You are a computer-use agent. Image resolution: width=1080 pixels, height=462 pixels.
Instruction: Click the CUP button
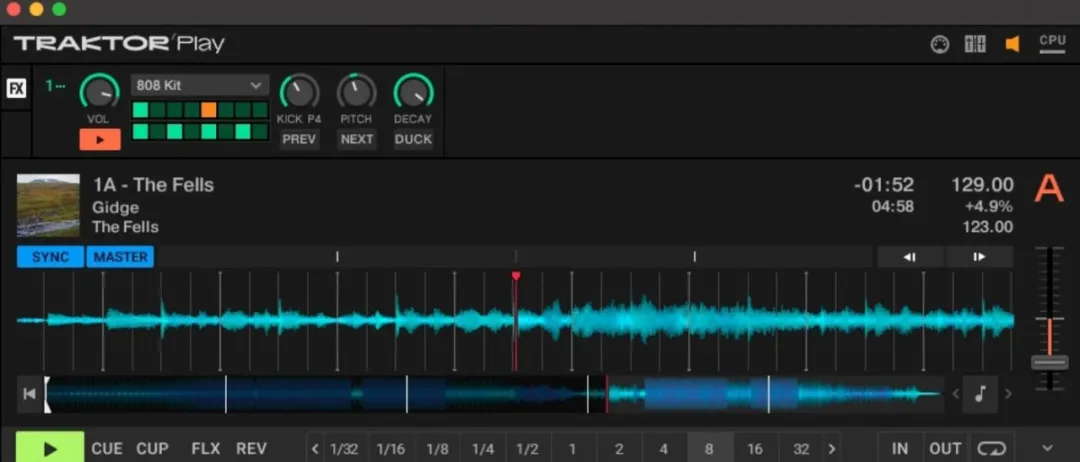click(x=152, y=449)
